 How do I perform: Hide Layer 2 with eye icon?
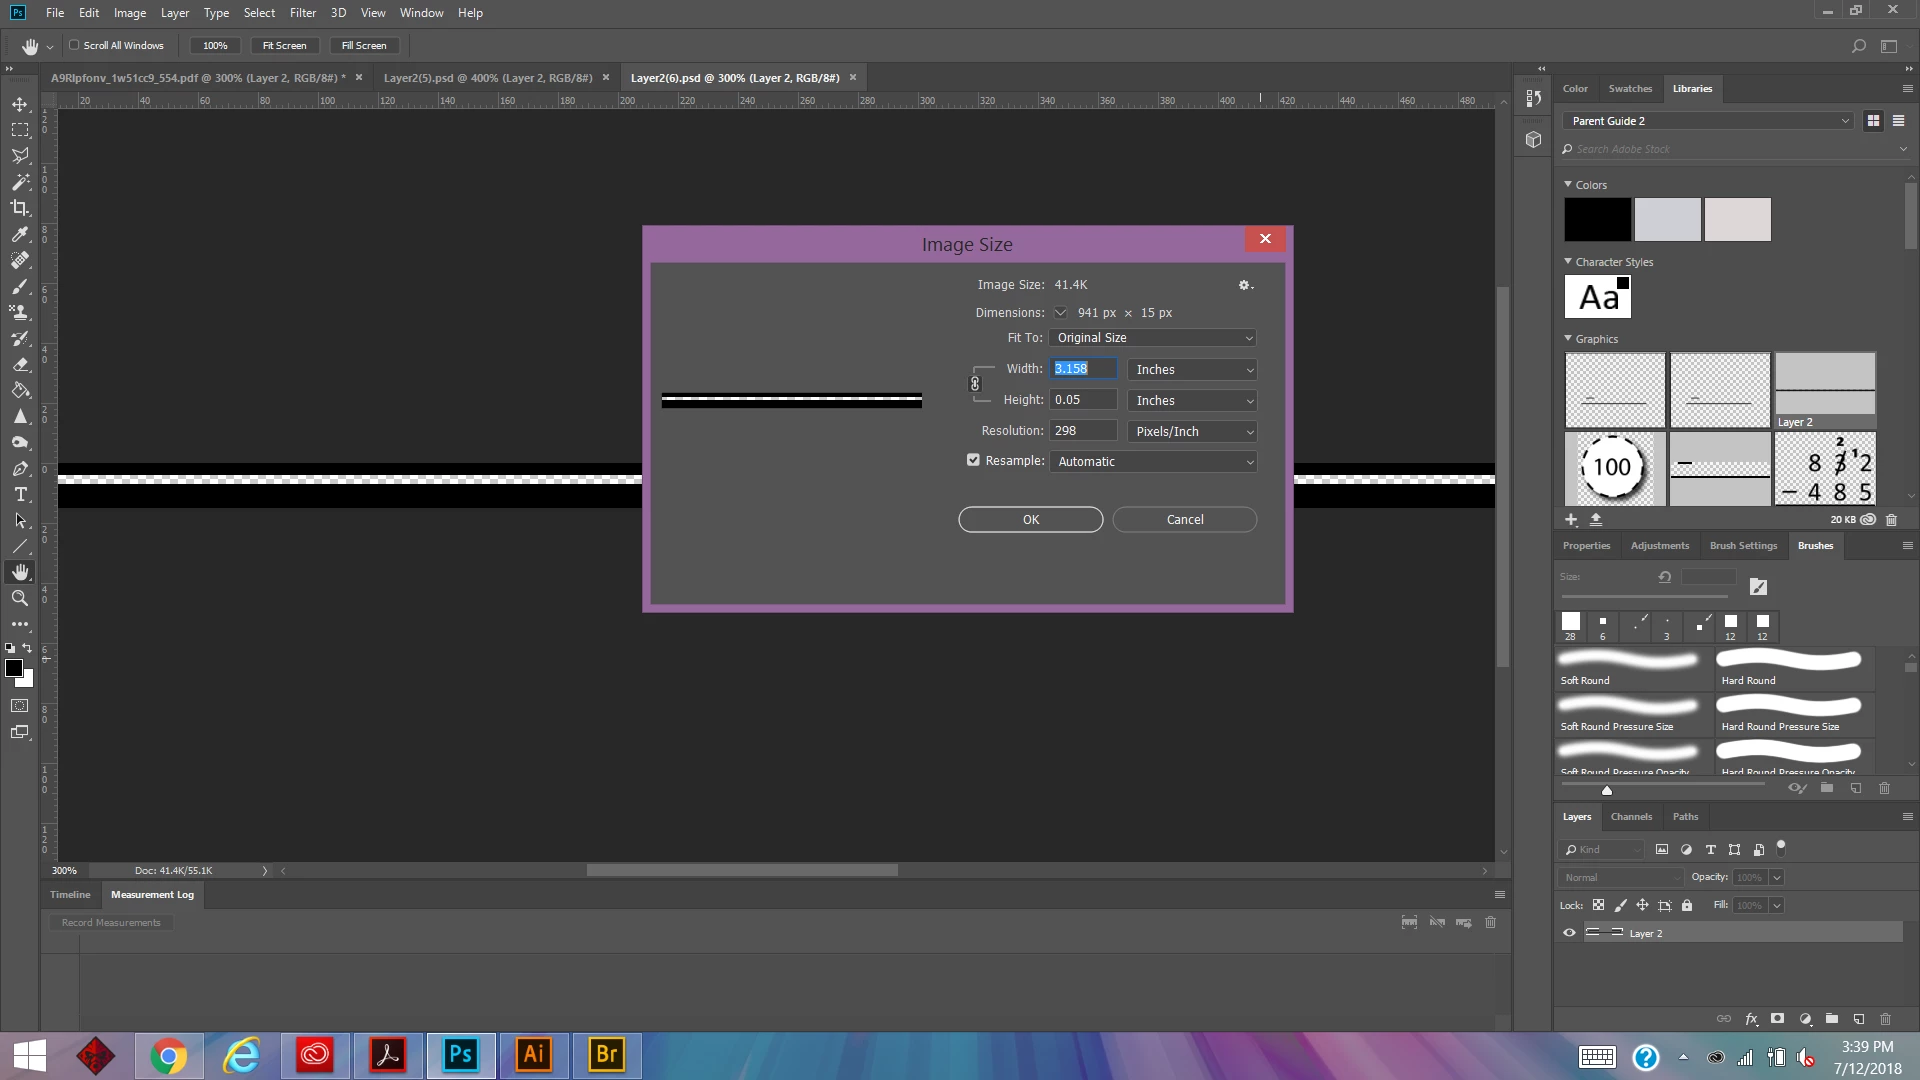(x=1569, y=933)
